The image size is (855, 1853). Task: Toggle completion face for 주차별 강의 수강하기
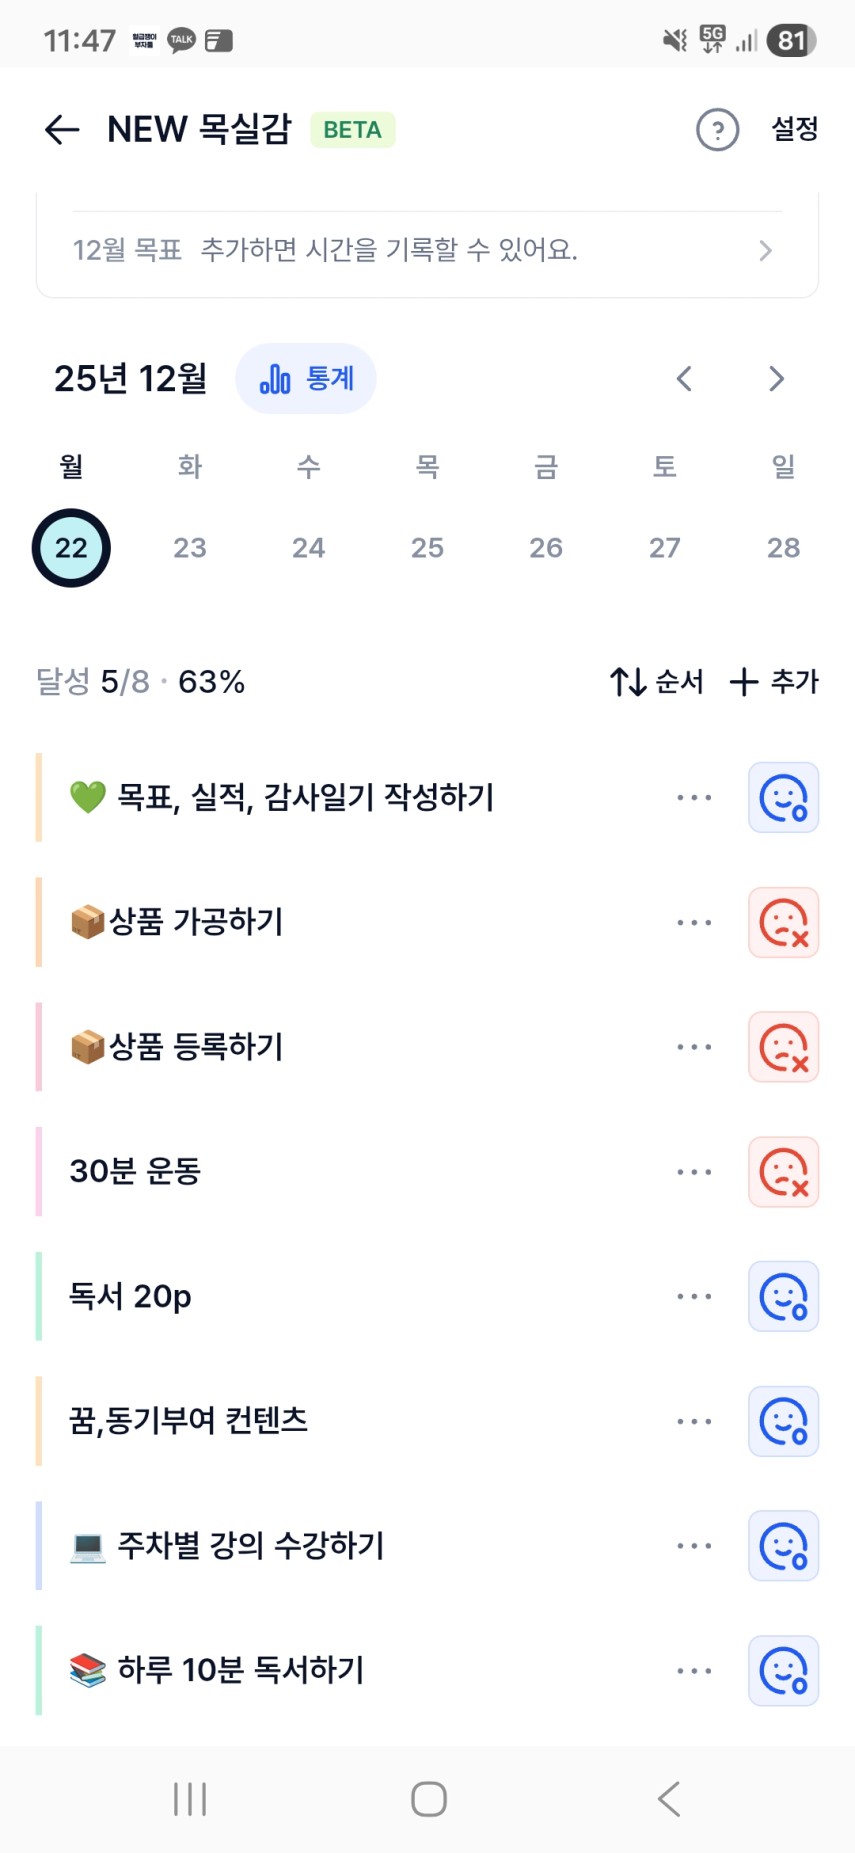click(x=783, y=1546)
